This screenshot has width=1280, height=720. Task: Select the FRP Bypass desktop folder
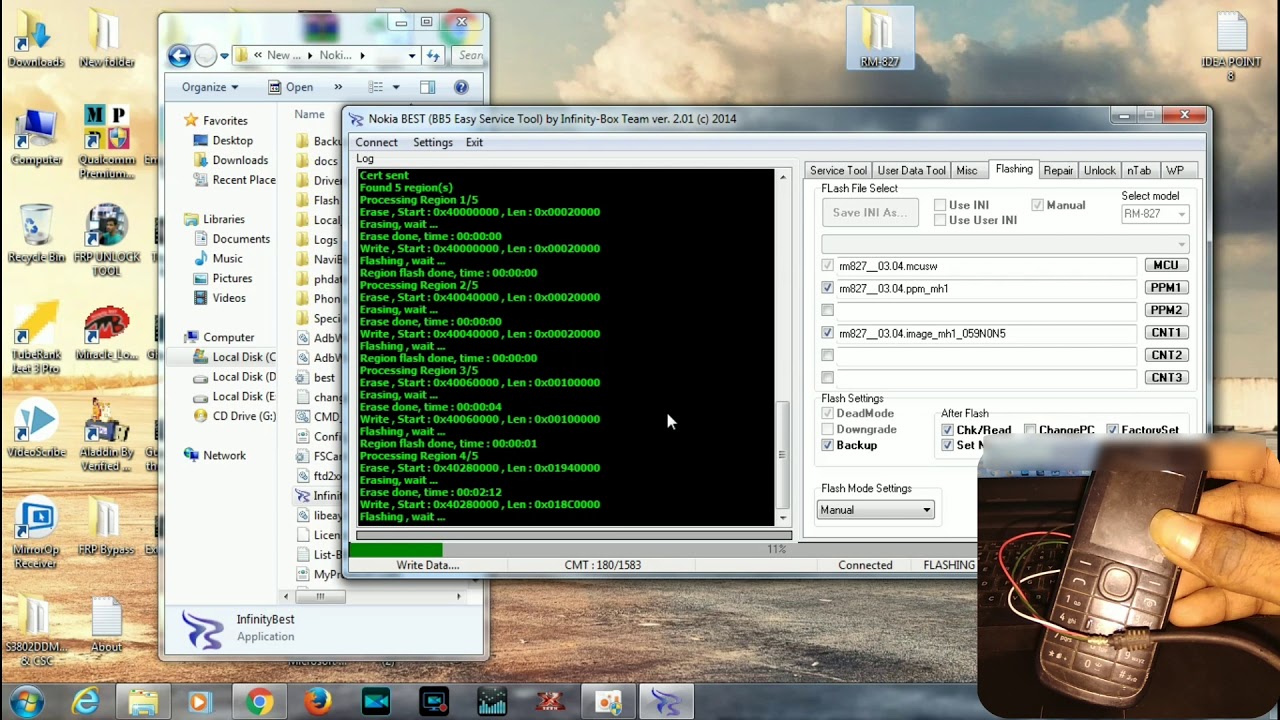coord(106,527)
